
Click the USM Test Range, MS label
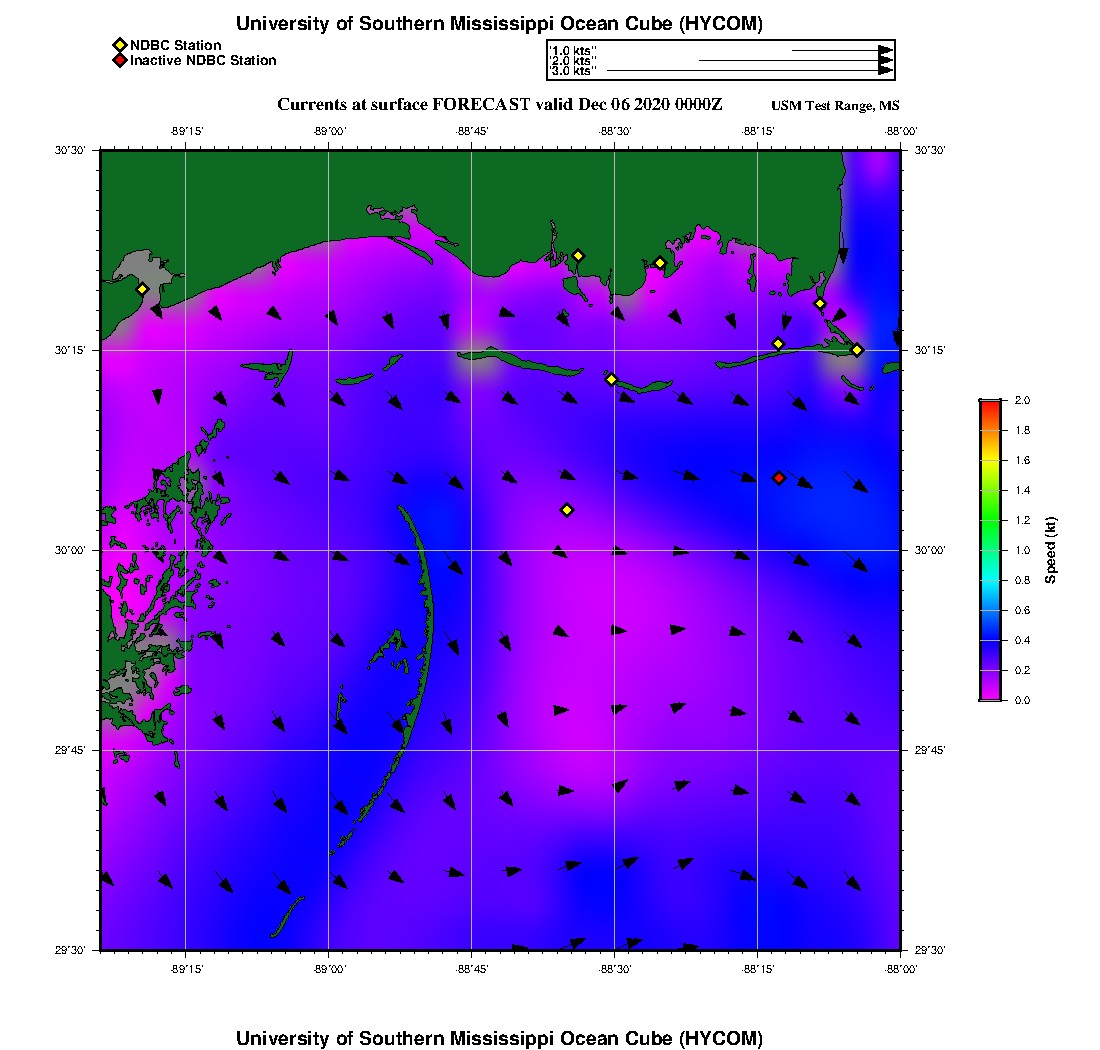click(835, 105)
